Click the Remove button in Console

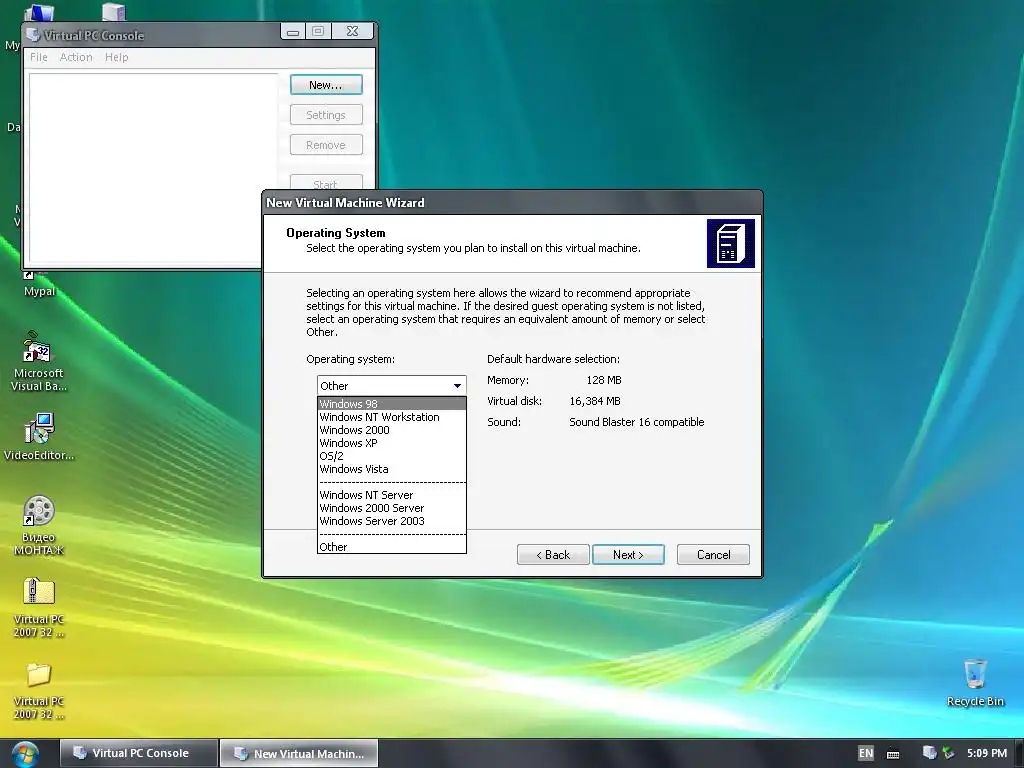tap(326, 145)
